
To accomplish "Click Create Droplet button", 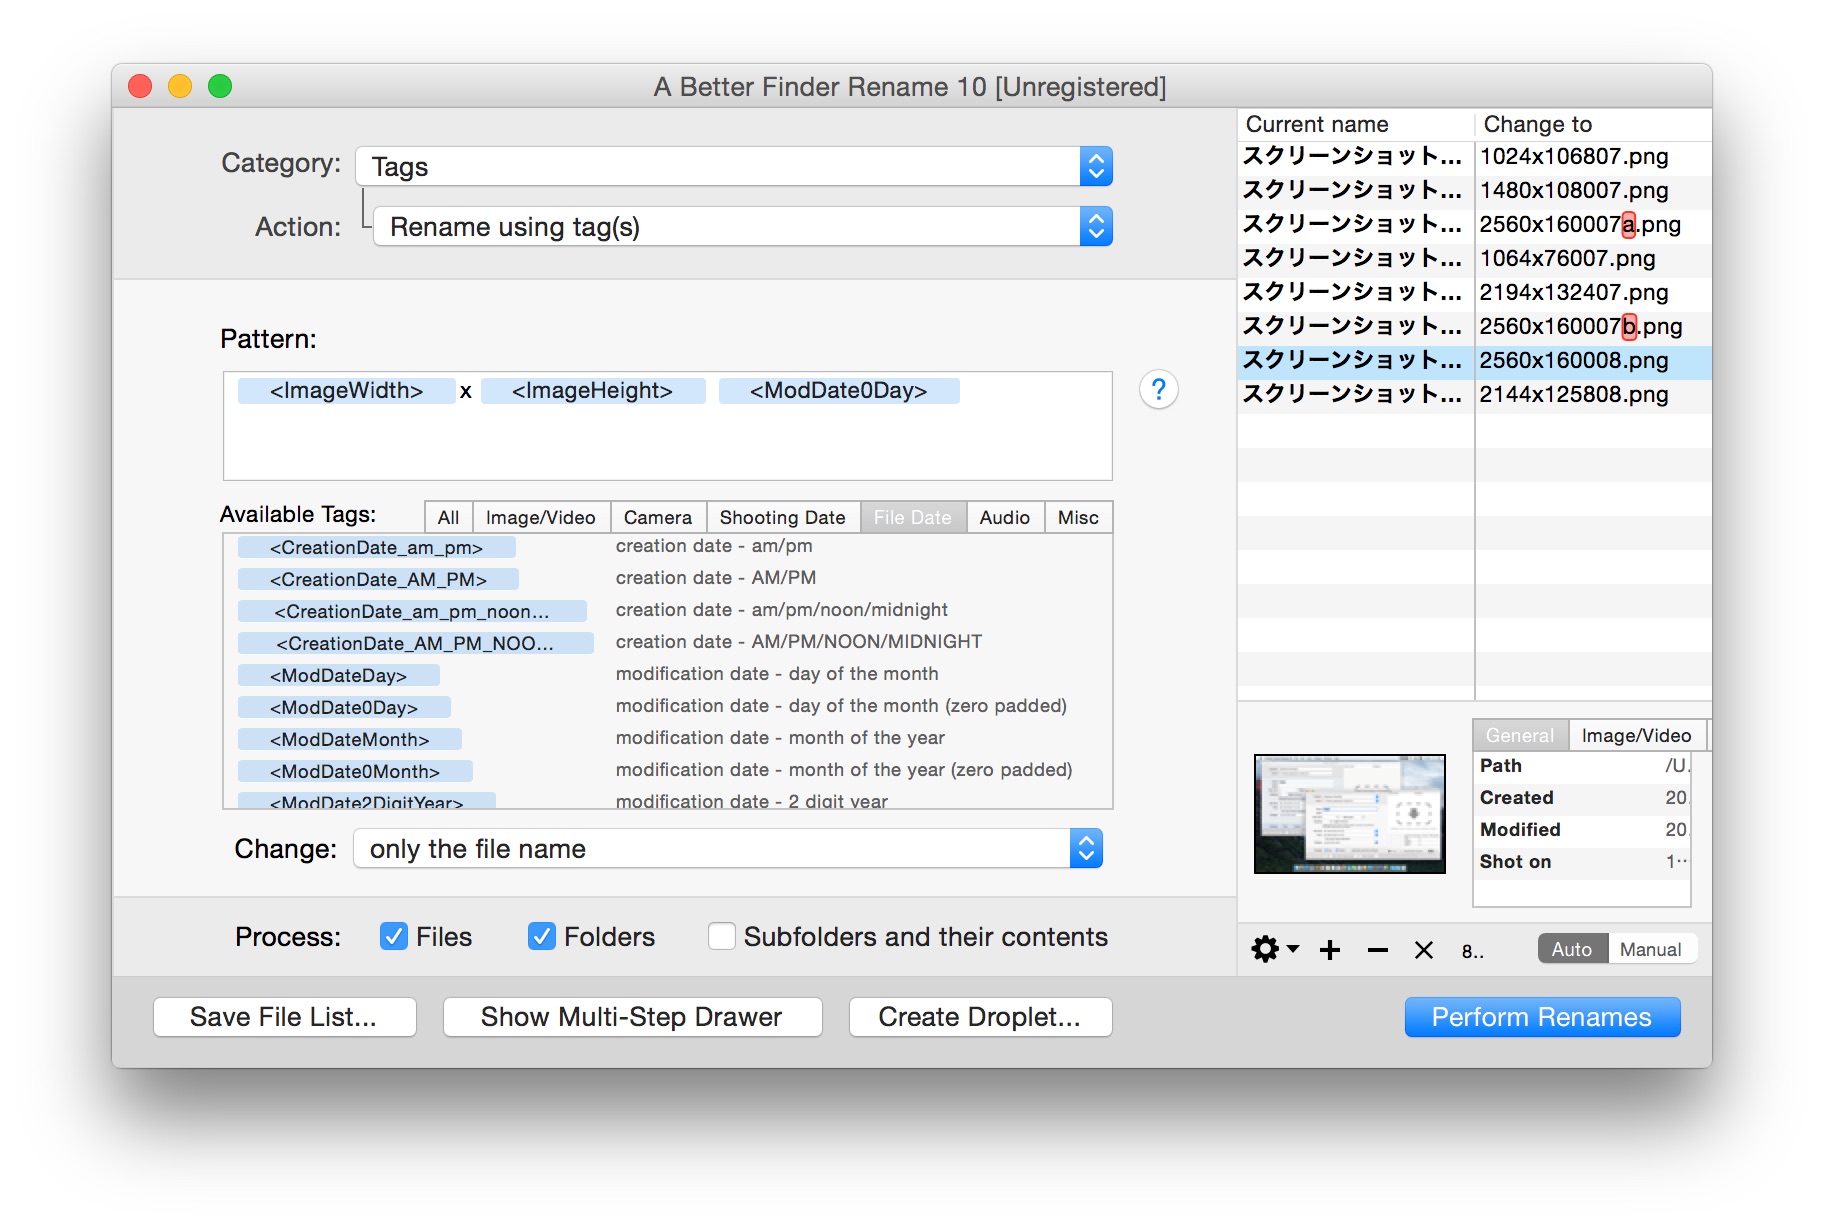I will [980, 1017].
